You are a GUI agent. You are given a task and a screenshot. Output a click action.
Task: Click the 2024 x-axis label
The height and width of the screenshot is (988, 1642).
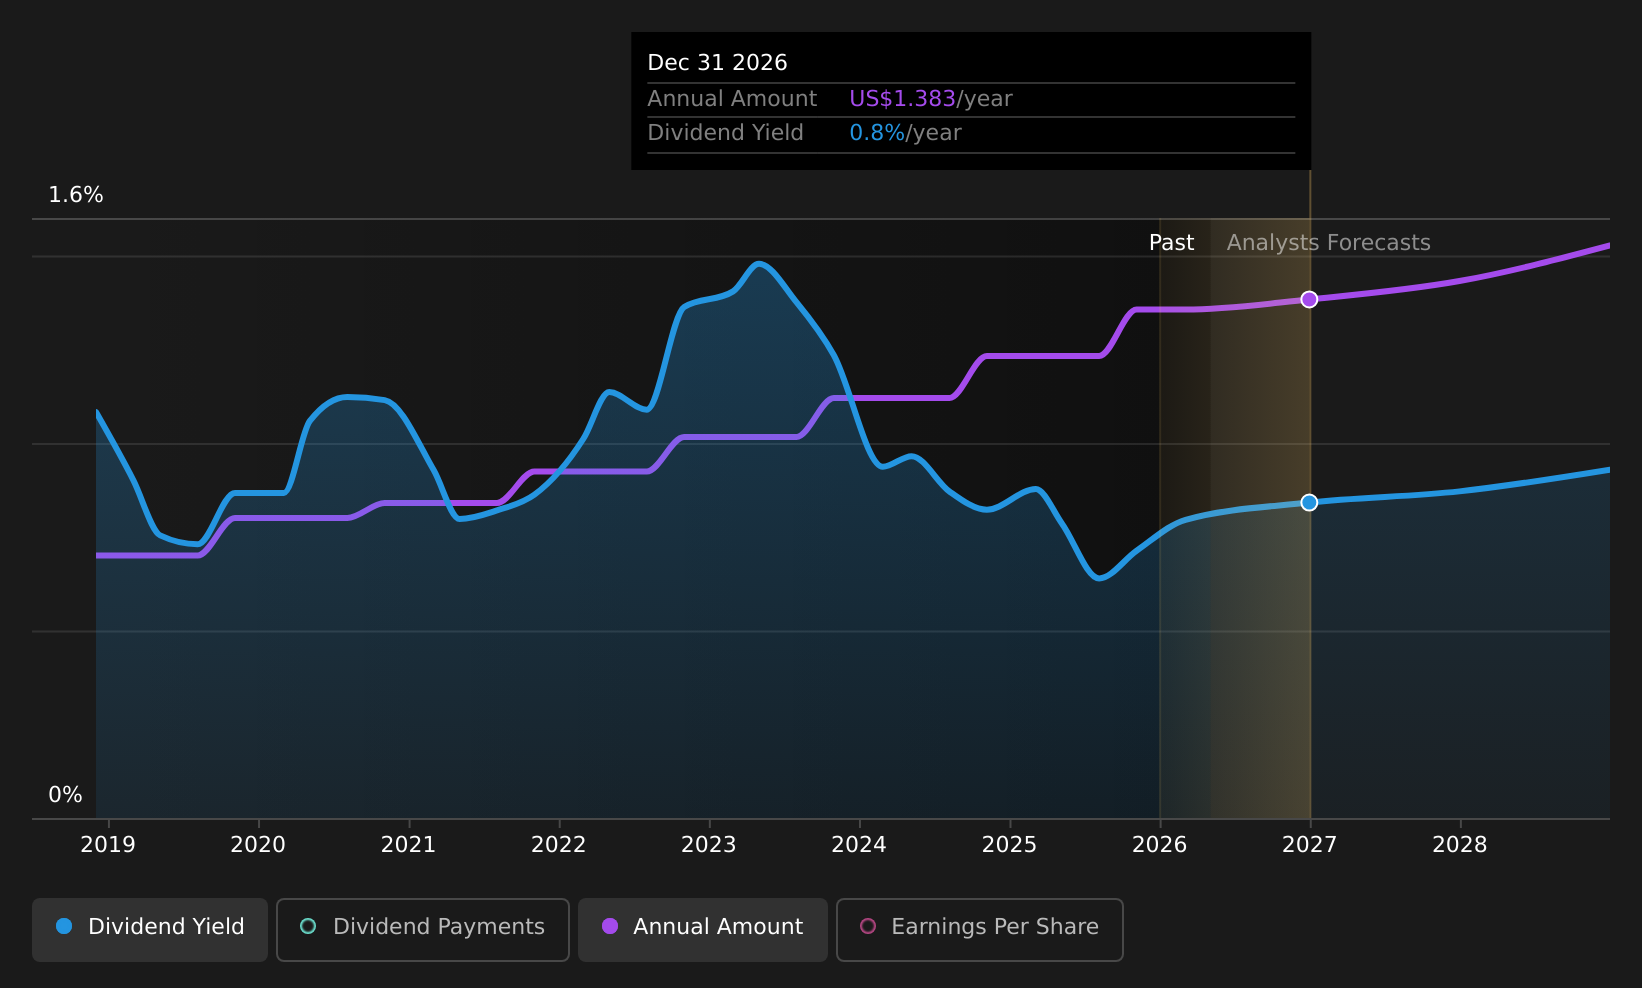click(859, 845)
